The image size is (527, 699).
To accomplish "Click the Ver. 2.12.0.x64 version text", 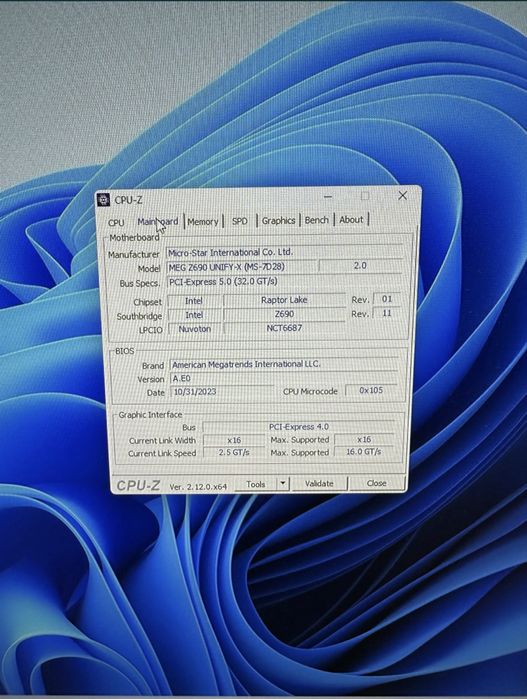I will point(198,487).
